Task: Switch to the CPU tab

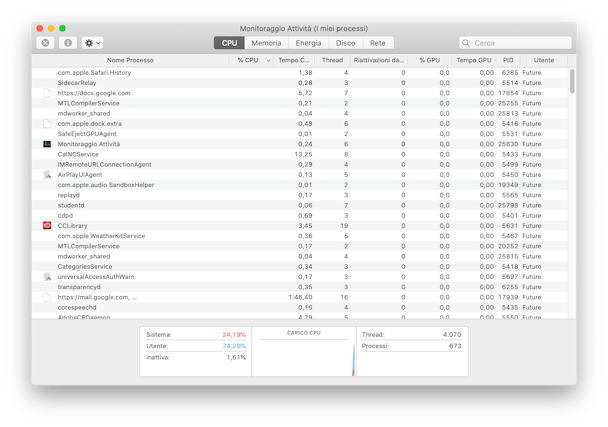Action: (229, 43)
